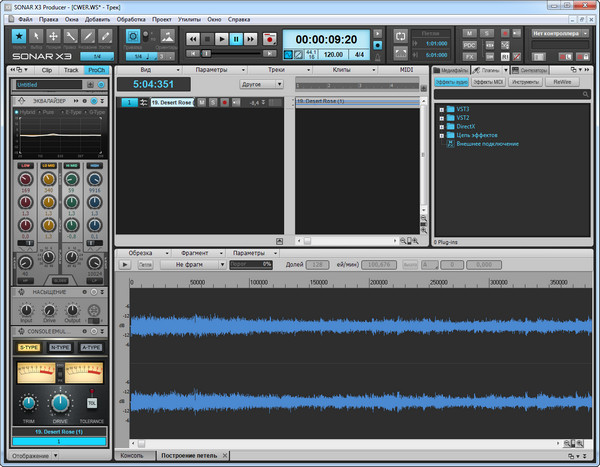
Task: Click the Stop button in transport
Action: coord(207,39)
